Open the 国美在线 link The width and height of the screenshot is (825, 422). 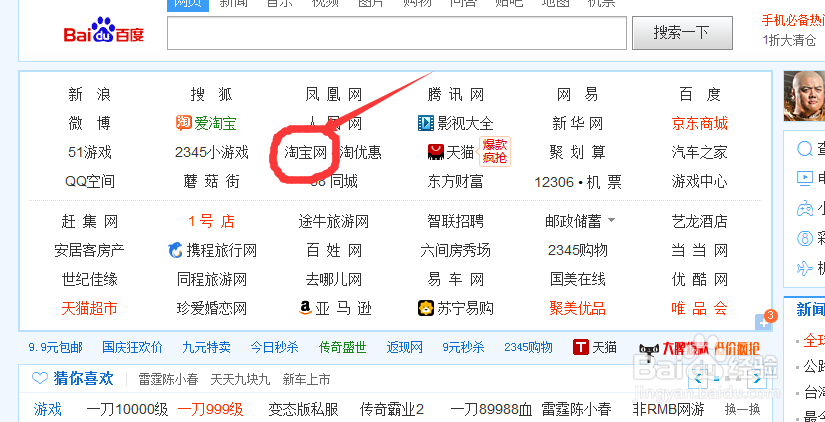(578, 279)
